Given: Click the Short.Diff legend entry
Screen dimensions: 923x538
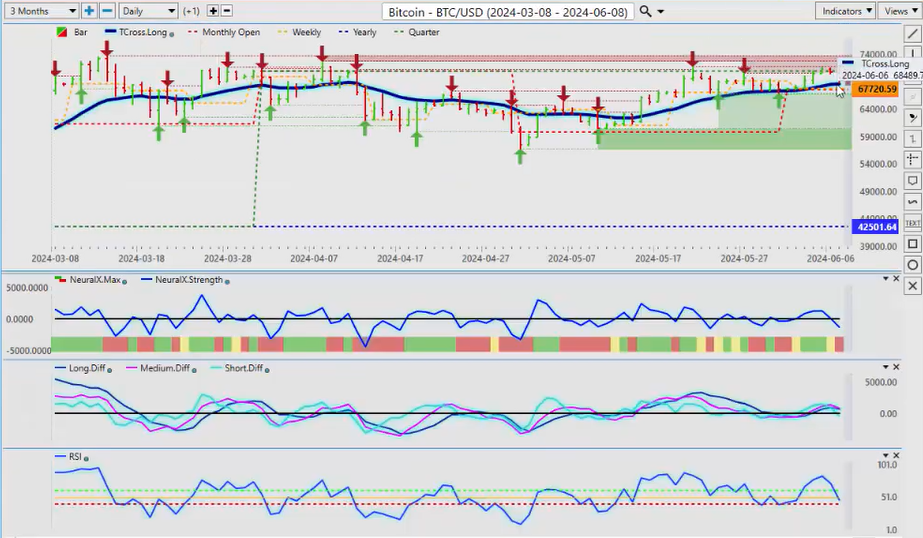Looking at the screenshot, I should coord(237,368).
